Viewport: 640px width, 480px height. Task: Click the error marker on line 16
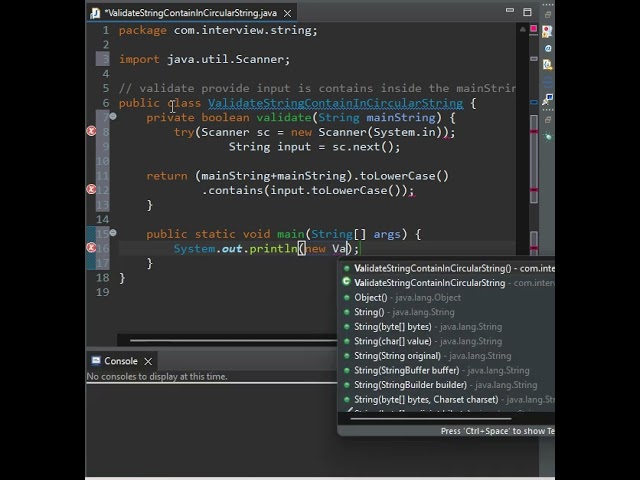[91, 248]
